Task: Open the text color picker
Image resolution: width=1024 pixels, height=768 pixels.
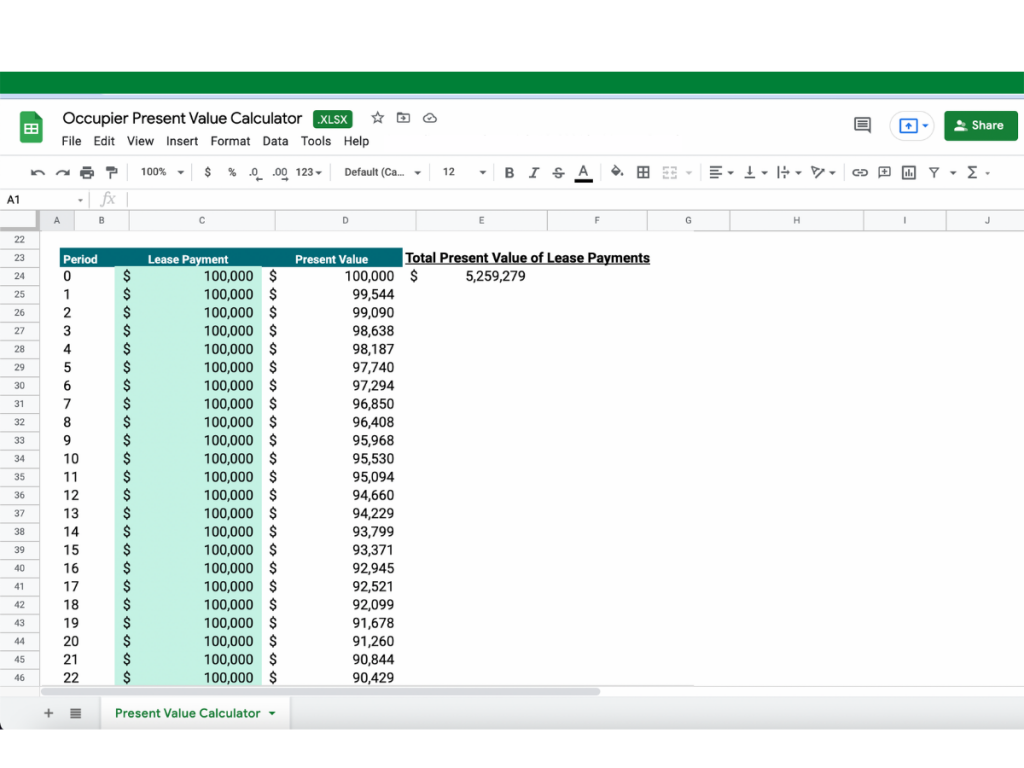Action: coord(583,172)
